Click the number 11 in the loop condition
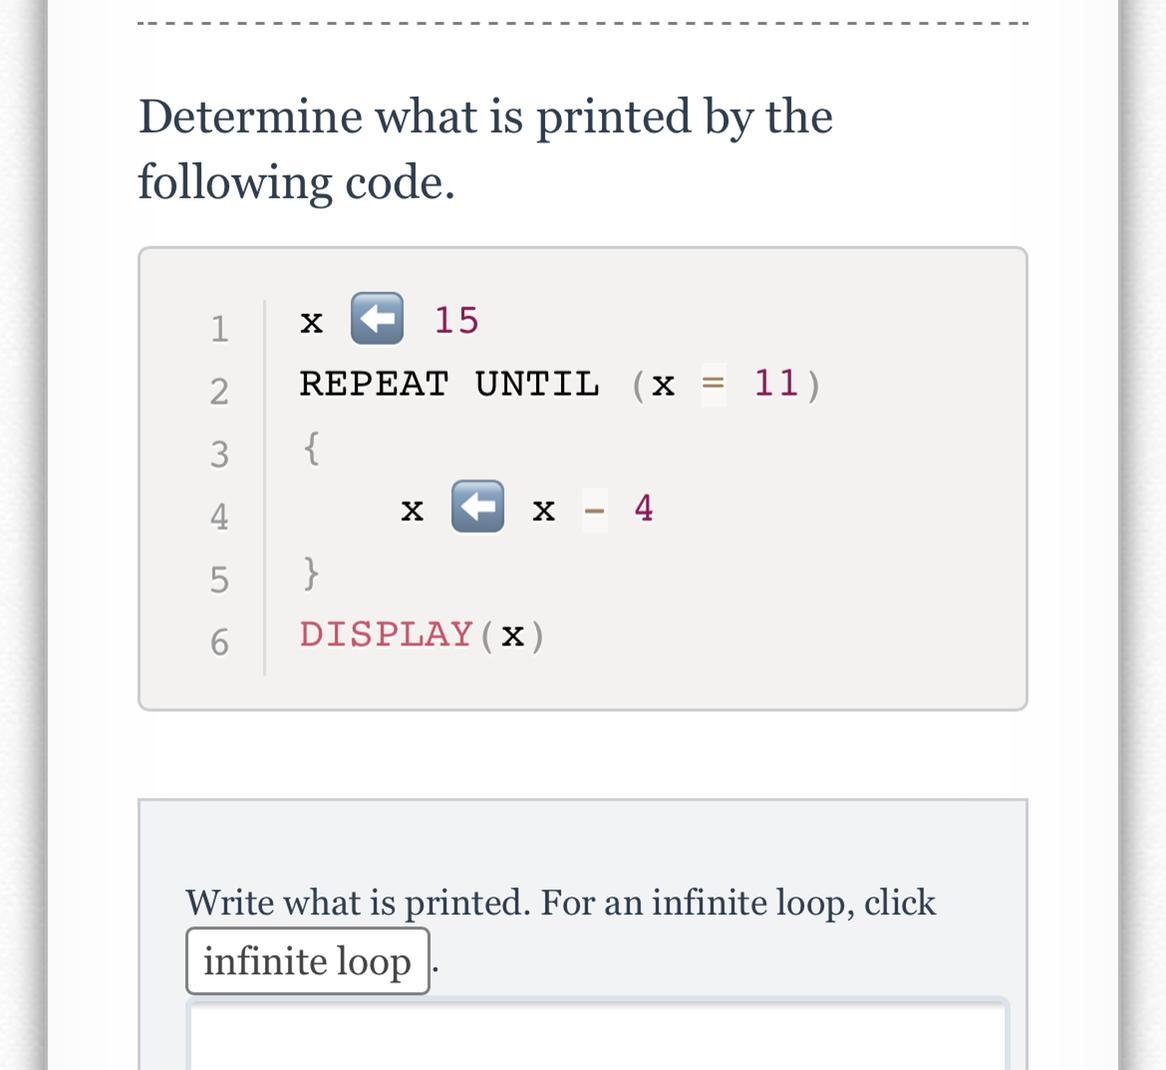 (x=776, y=384)
